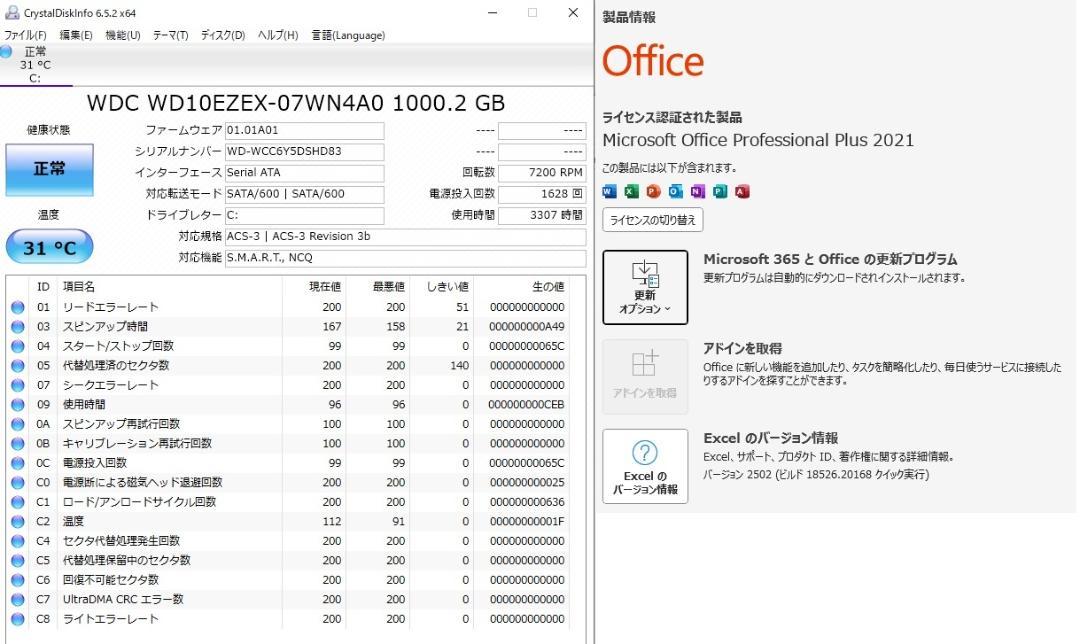Click the drive letter C: field
The width and height of the screenshot is (1080, 644).
coord(304,216)
